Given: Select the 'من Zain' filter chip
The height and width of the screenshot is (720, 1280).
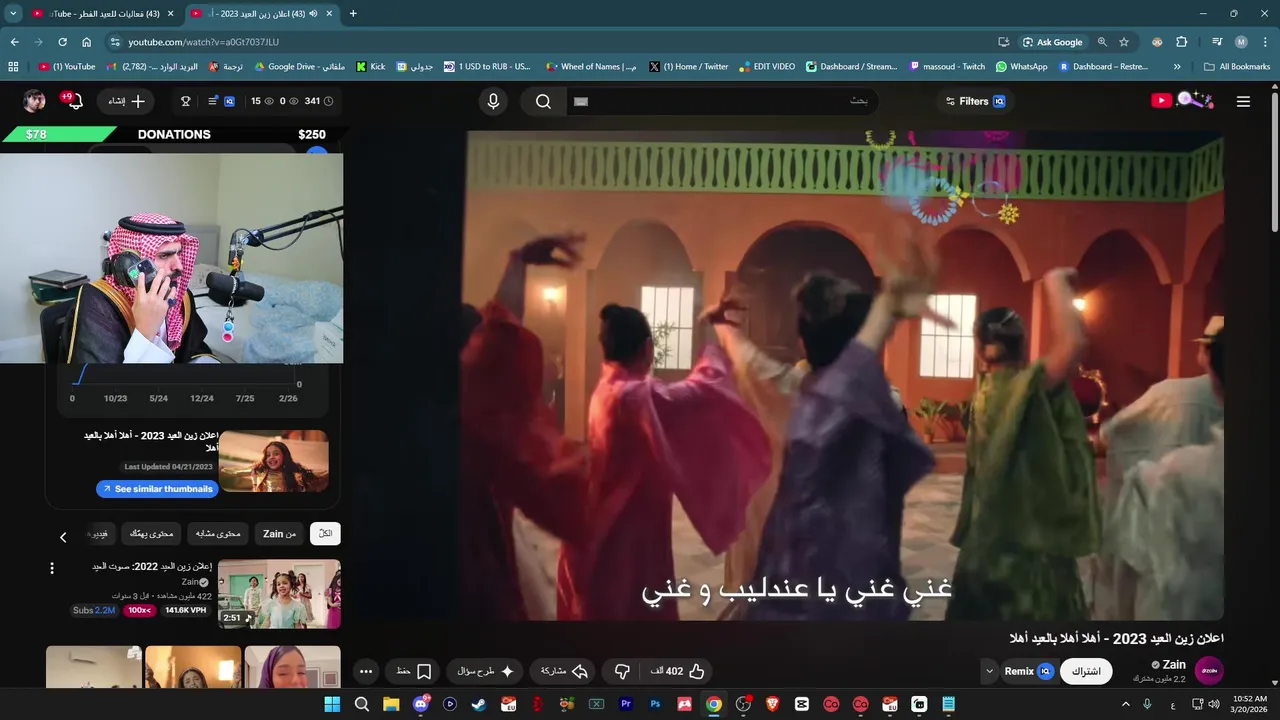Looking at the screenshot, I should [279, 534].
